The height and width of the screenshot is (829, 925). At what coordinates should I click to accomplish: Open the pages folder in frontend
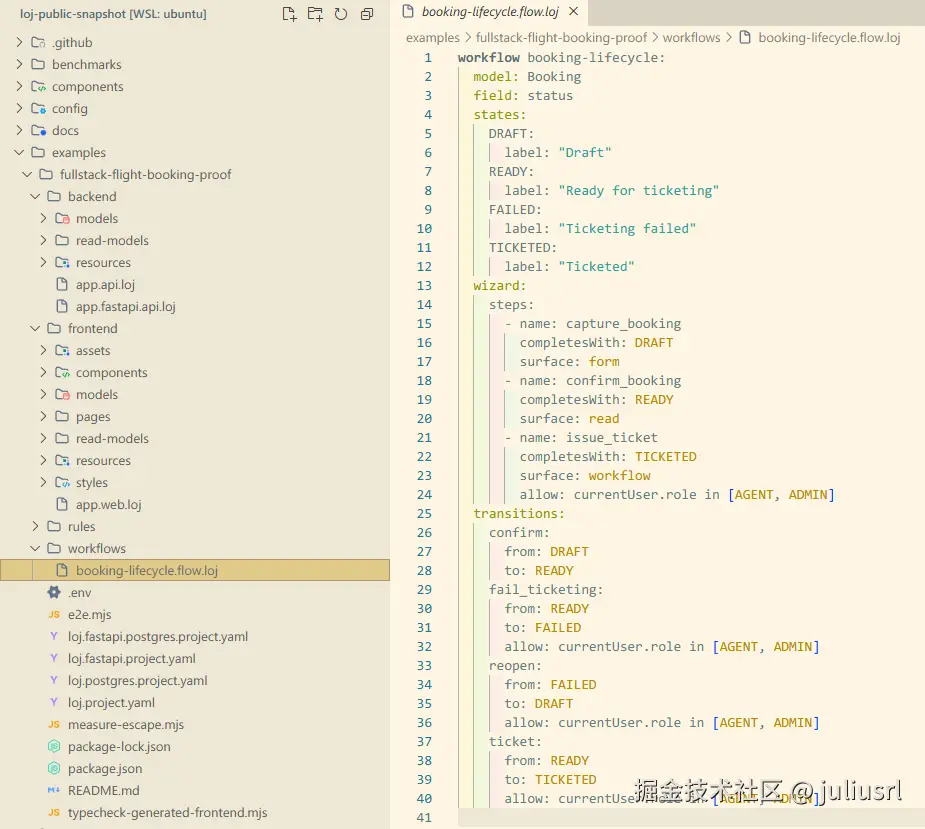[93, 417]
